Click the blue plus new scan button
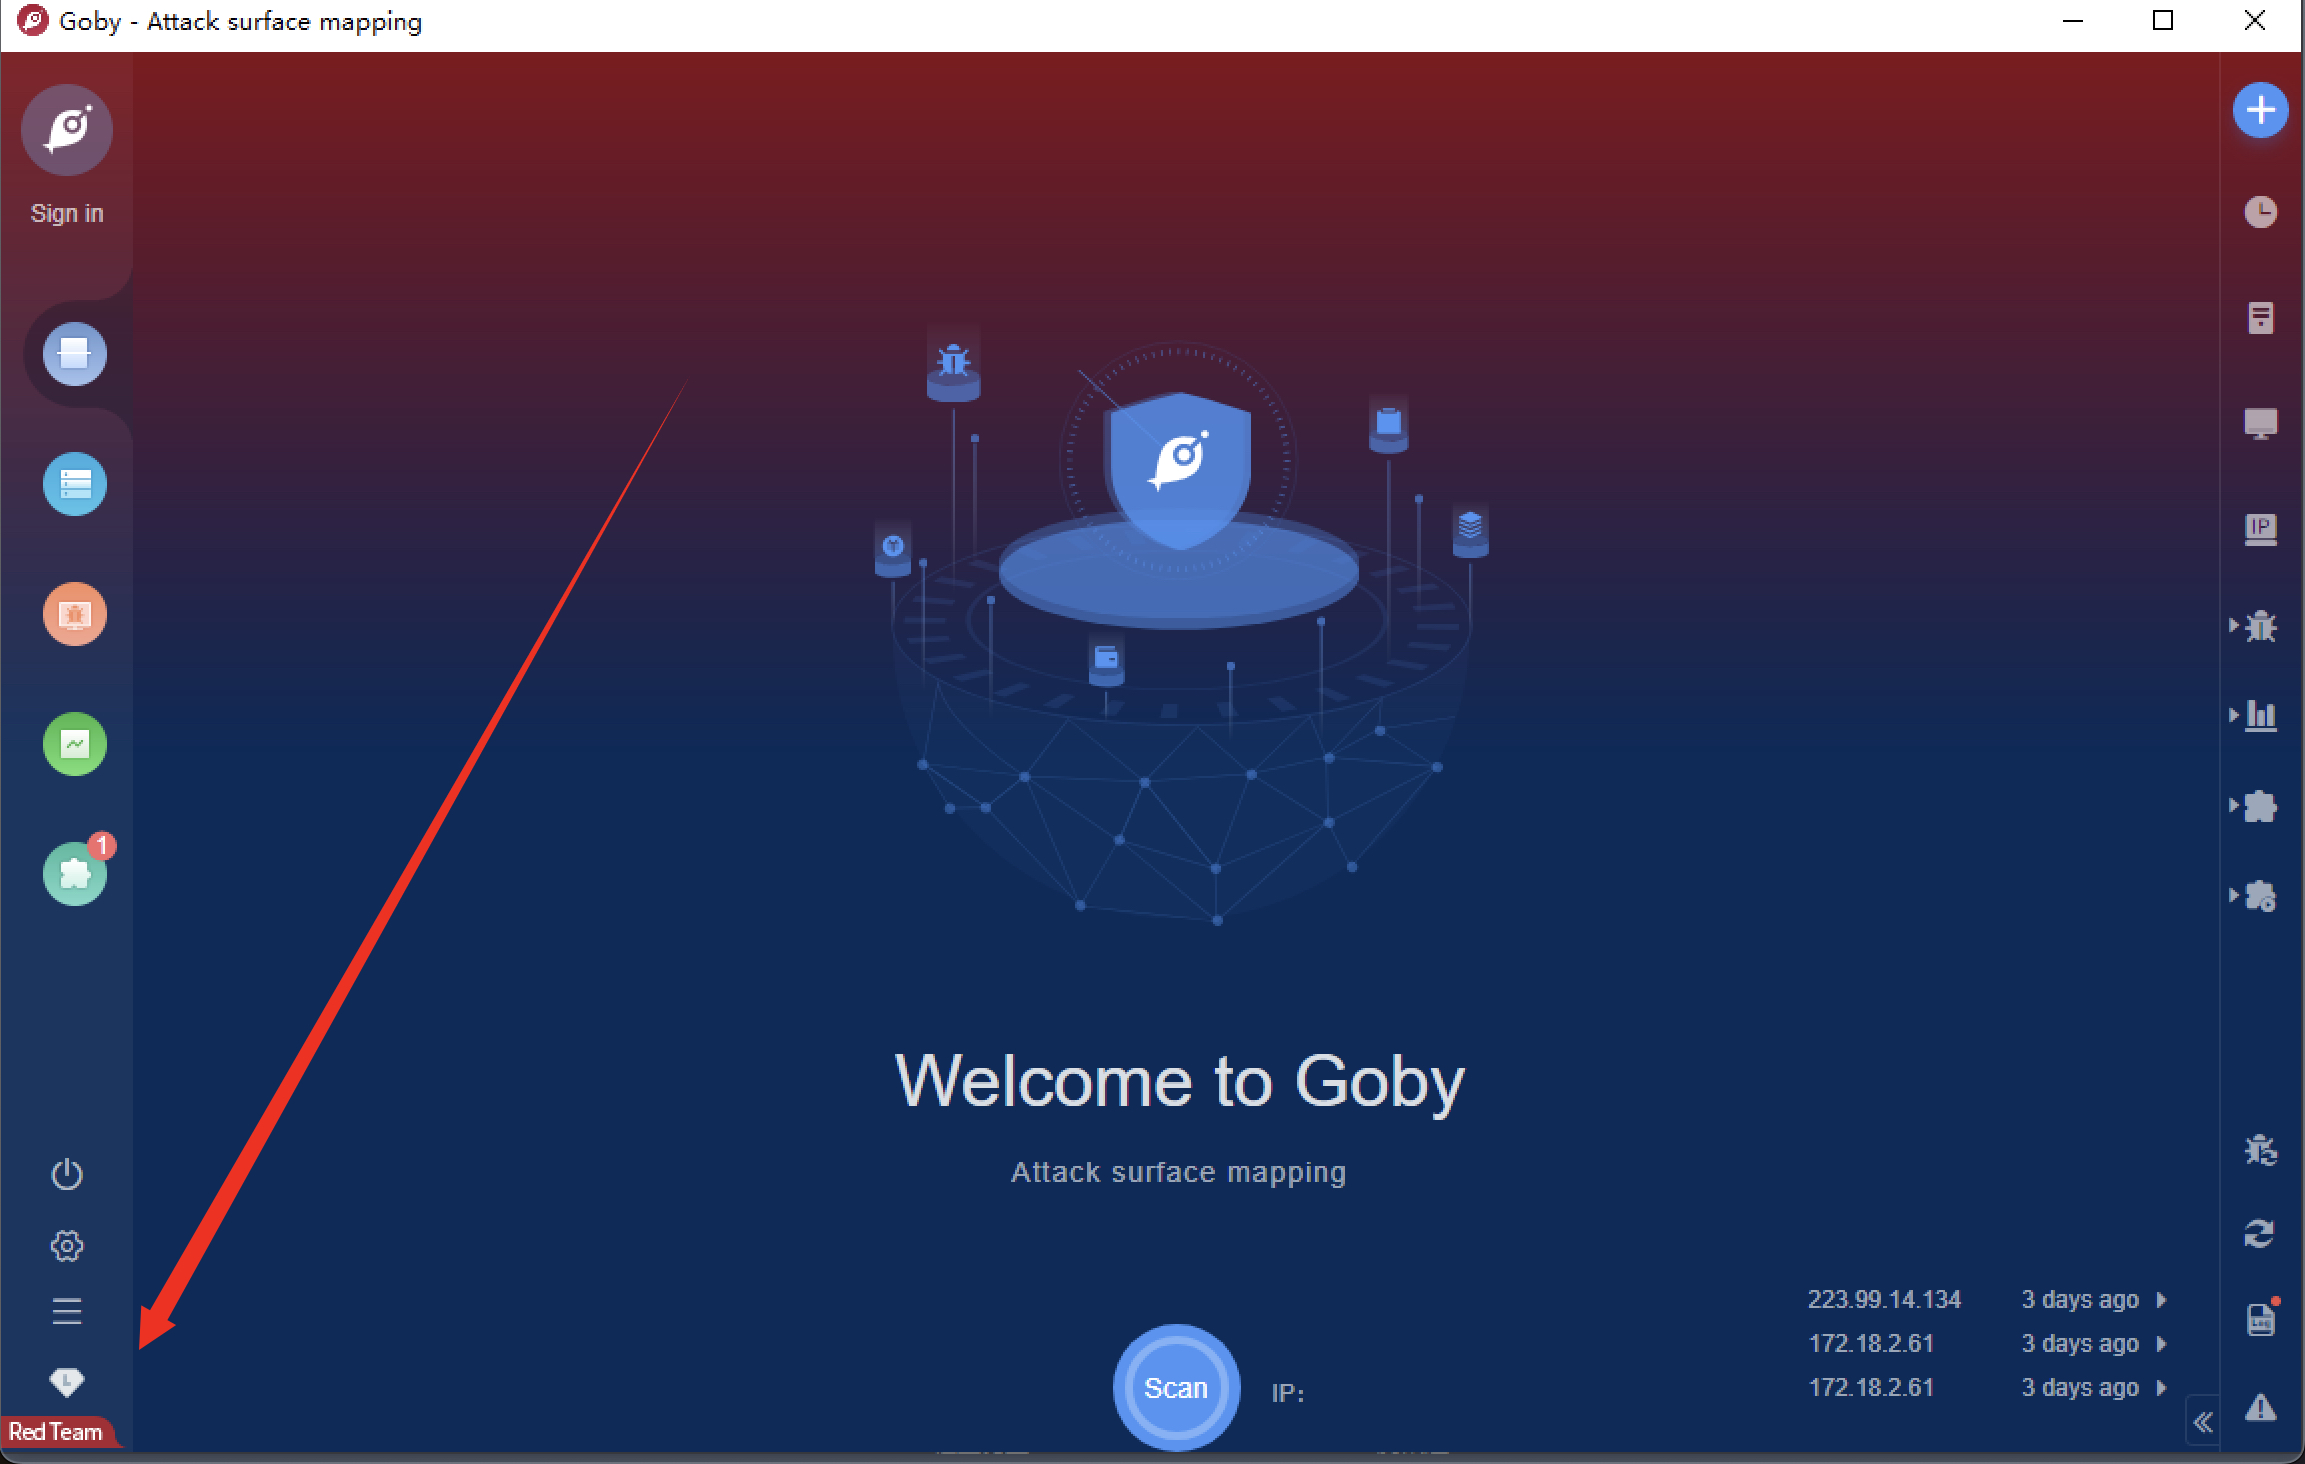This screenshot has width=2305, height=1464. pyautogui.click(x=2260, y=110)
